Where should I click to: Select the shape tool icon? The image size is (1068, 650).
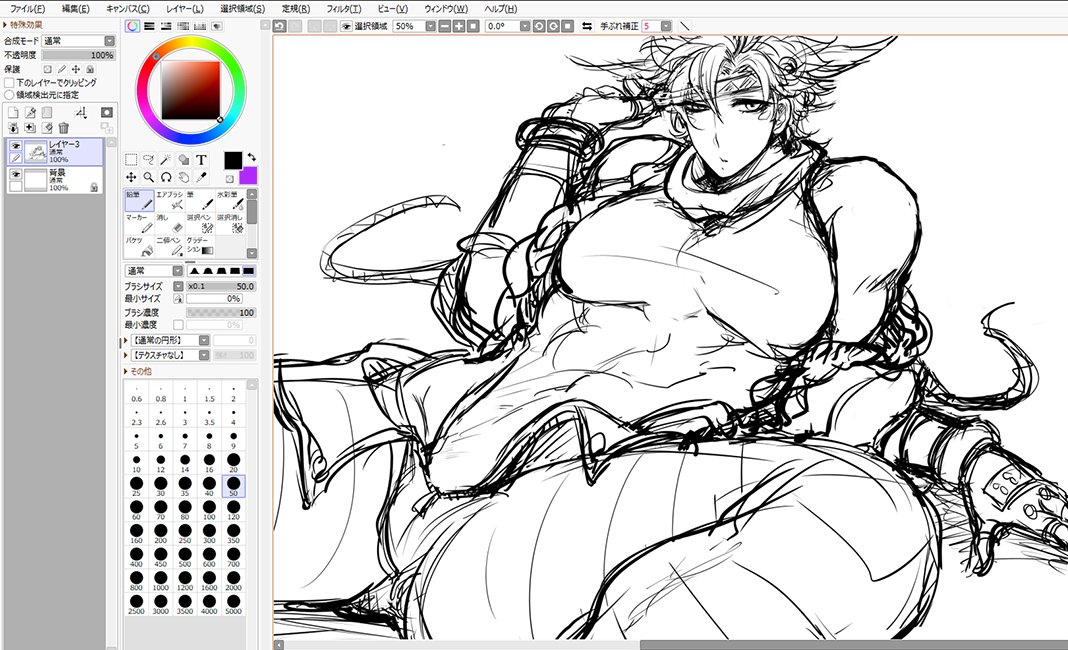tap(183, 159)
